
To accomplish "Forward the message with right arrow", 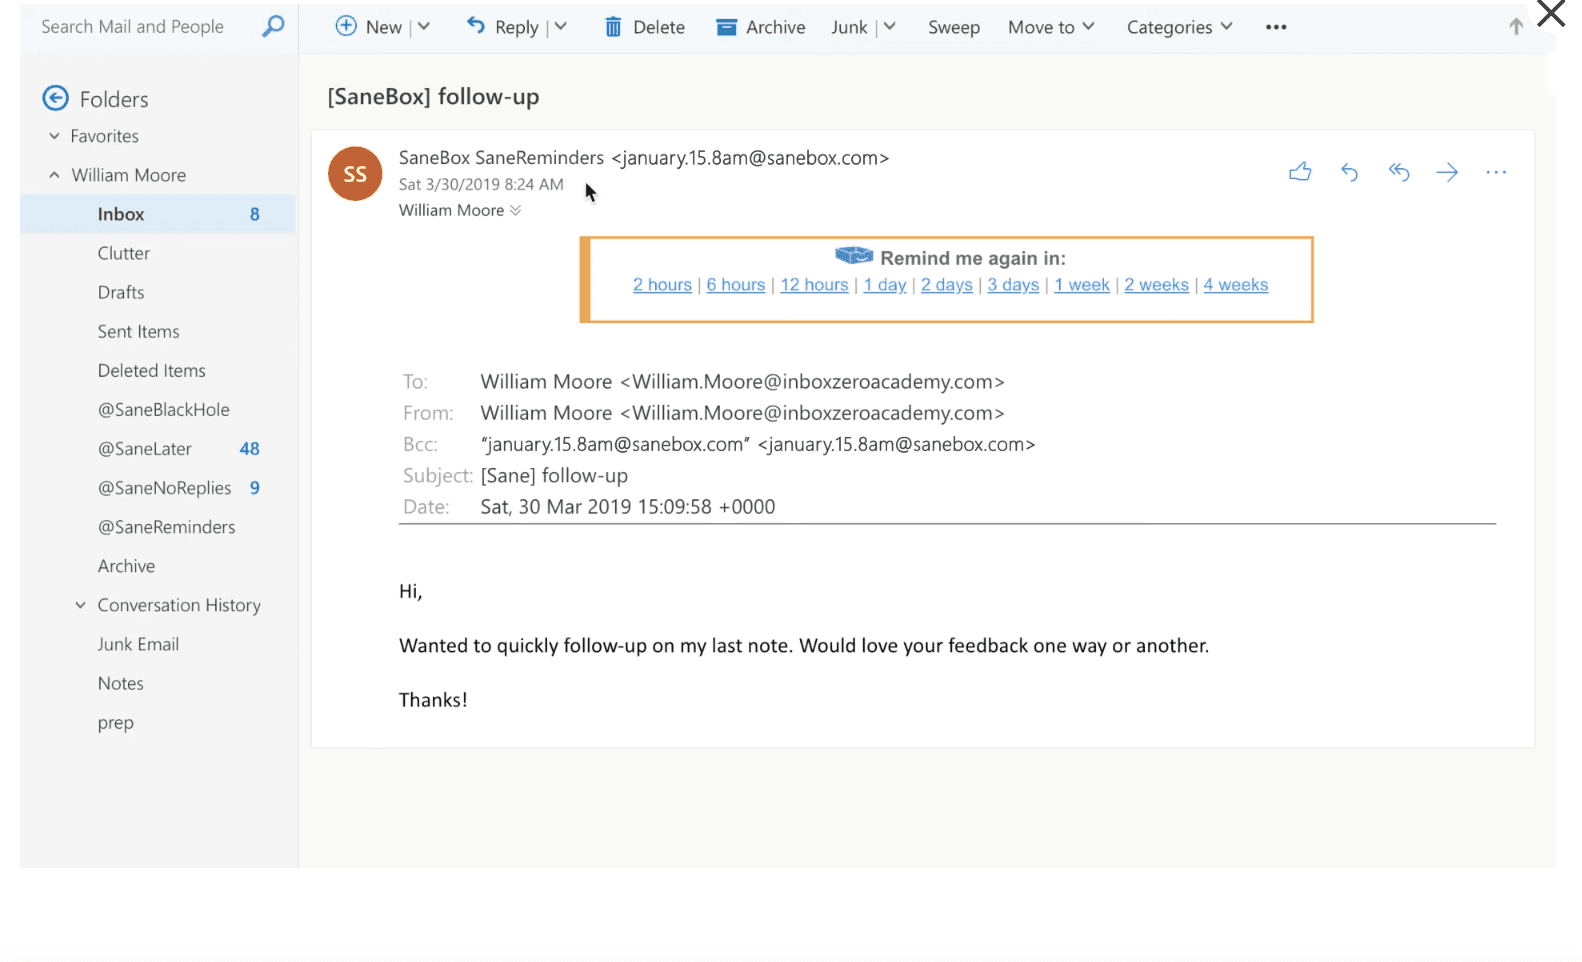I will pos(1447,172).
